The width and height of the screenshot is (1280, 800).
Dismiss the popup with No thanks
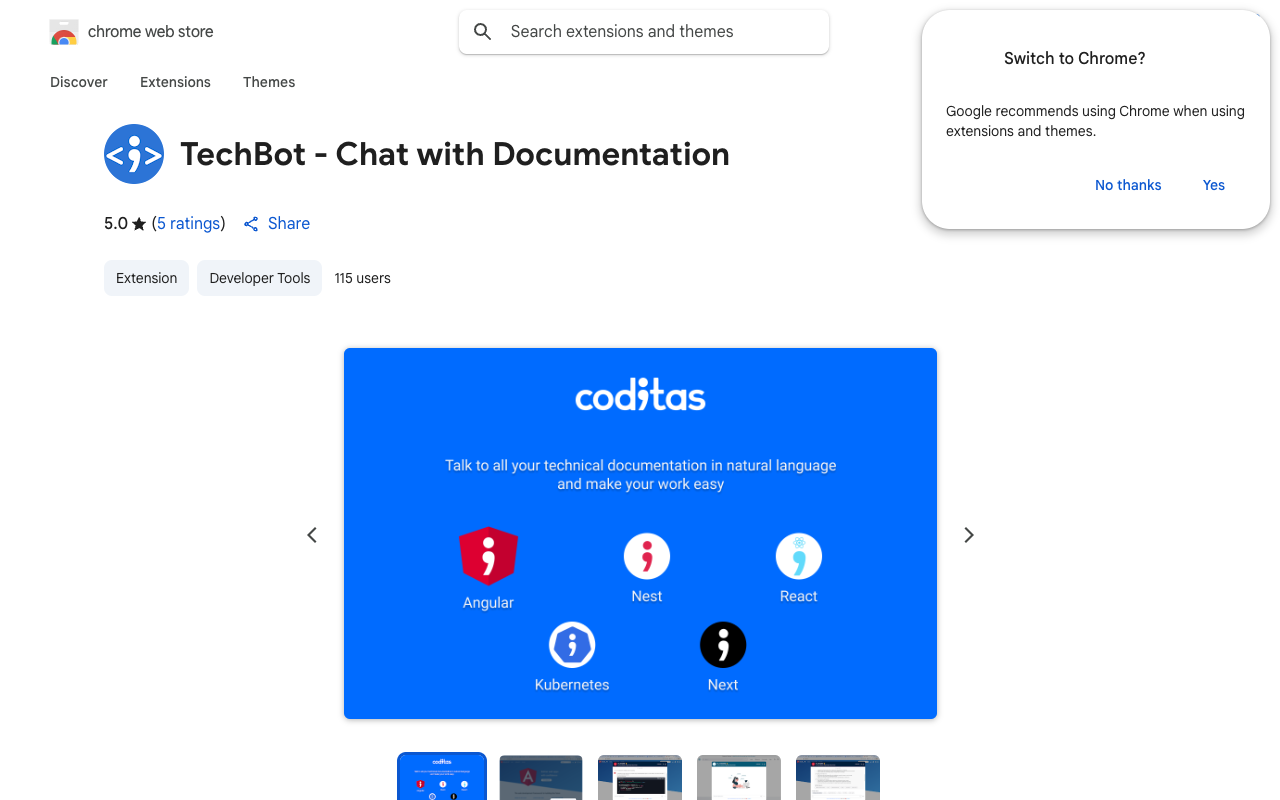pyautogui.click(x=1128, y=185)
